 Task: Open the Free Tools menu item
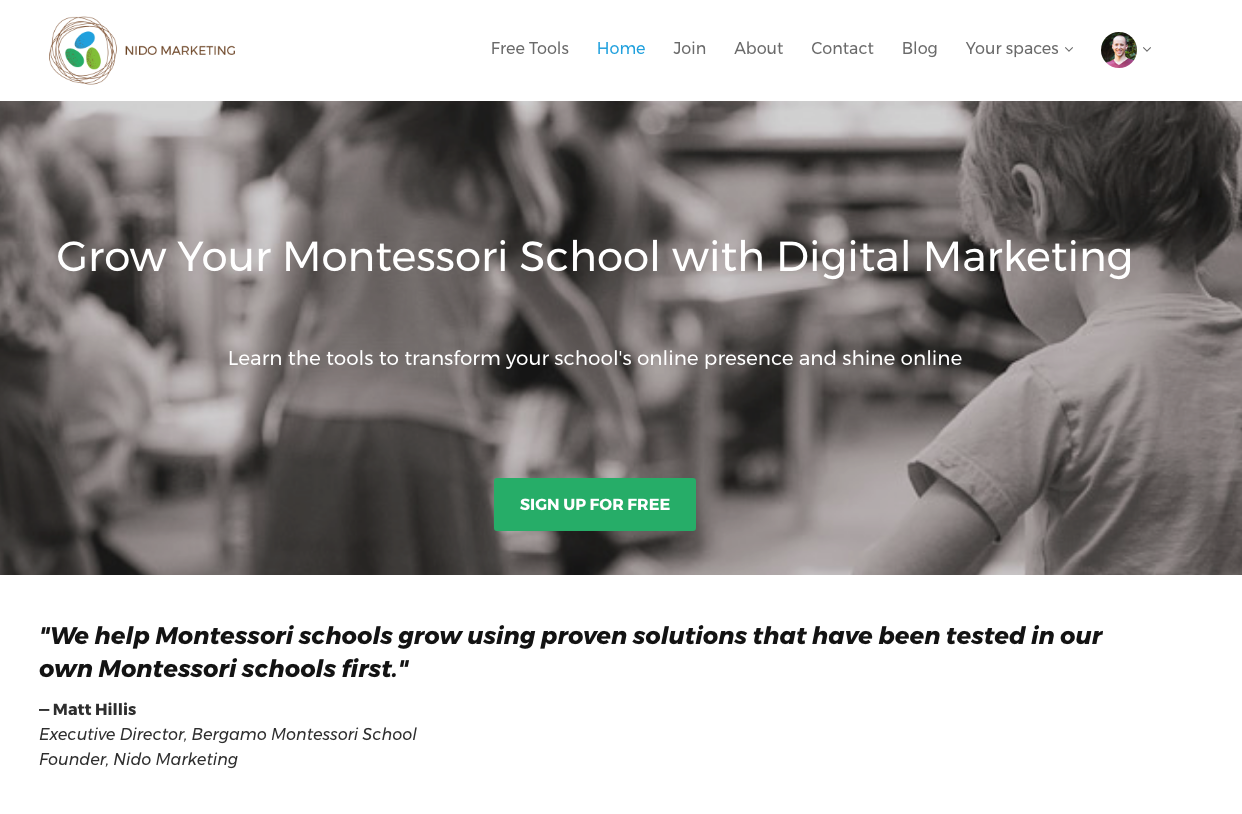pyautogui.click(x=529, y=49)
